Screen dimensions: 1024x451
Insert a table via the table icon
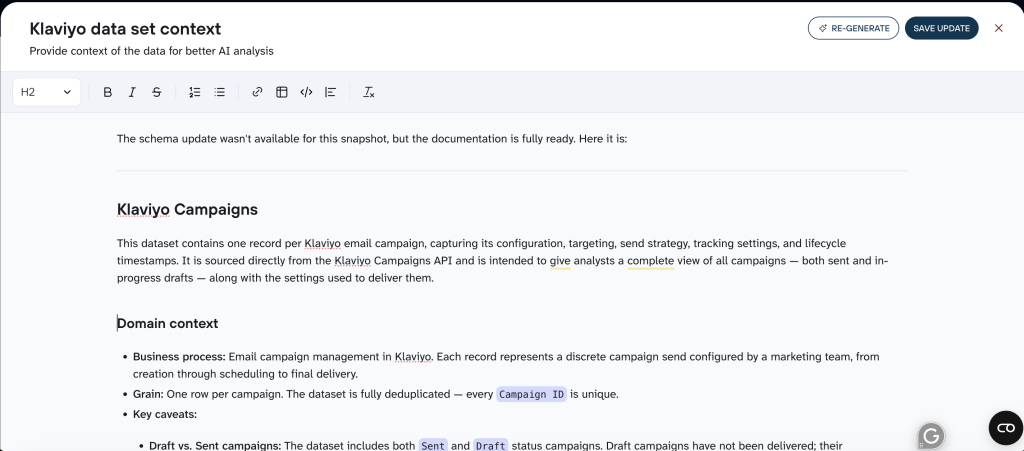[281, 92]
